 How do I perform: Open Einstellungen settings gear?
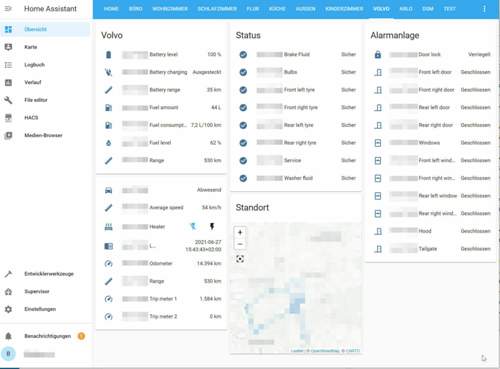(46, 309)
